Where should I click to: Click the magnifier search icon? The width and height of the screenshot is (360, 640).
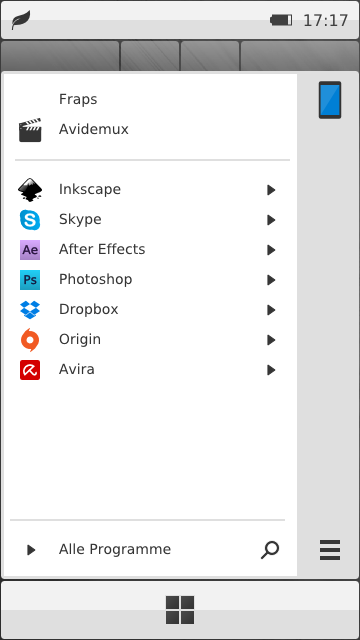270,550
